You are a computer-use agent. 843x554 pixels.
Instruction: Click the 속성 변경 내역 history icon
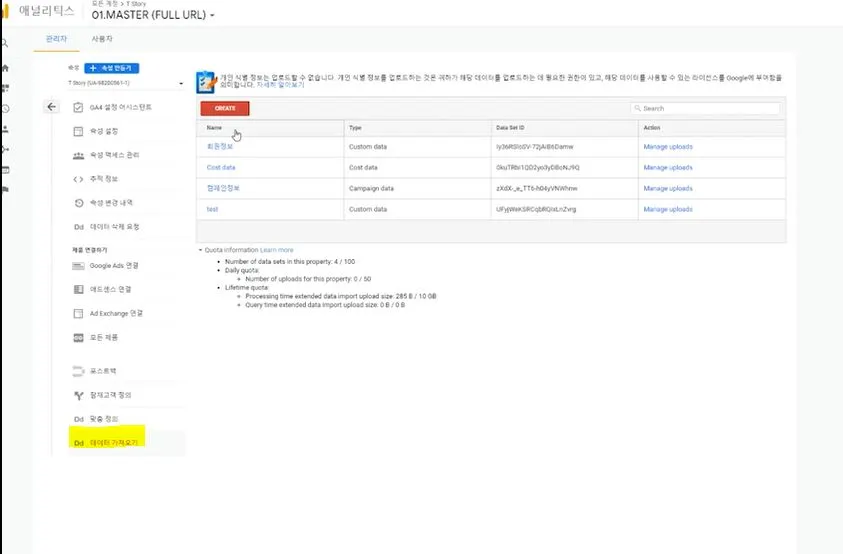coord(78,203)
